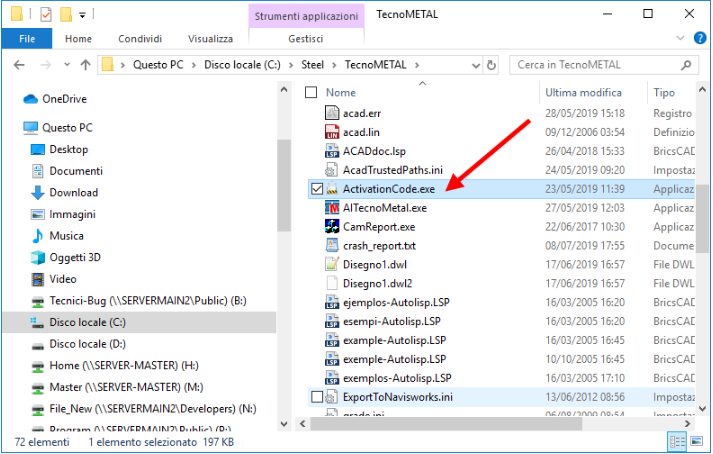Image resolution: width=713 pixels, height=454 pixels.
Task: Click the navigation pane vertical scrollbar
Action: [284, 185]
